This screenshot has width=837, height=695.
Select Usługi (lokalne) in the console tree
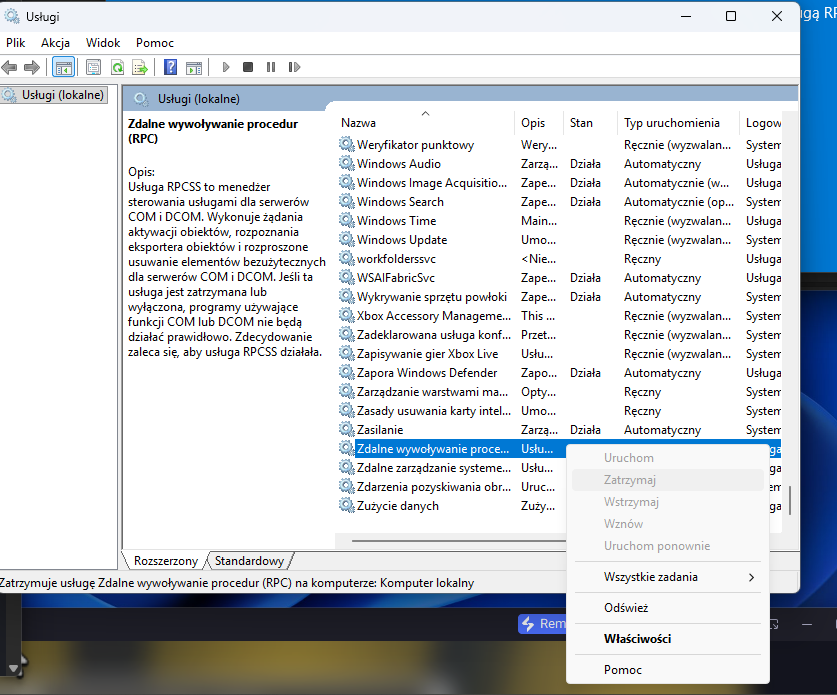[54, 95]
